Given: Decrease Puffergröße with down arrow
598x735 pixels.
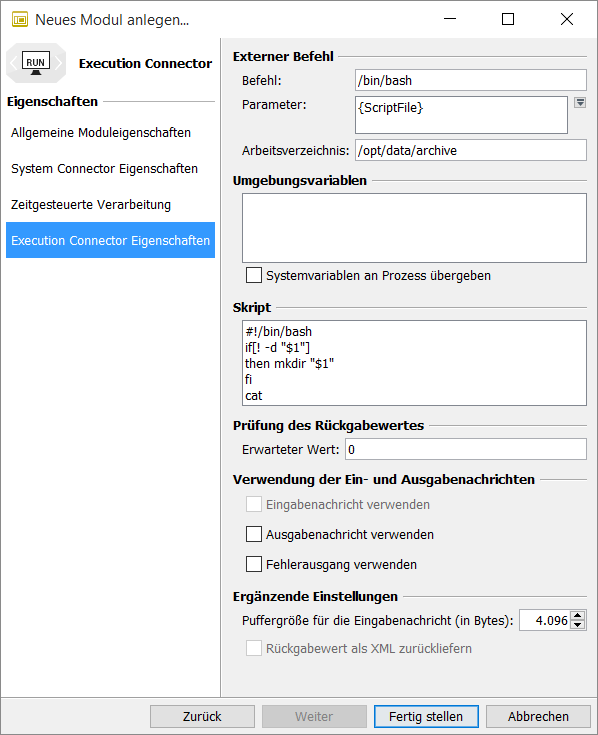Looking at the screenshot, I should [x=578, y=625].
